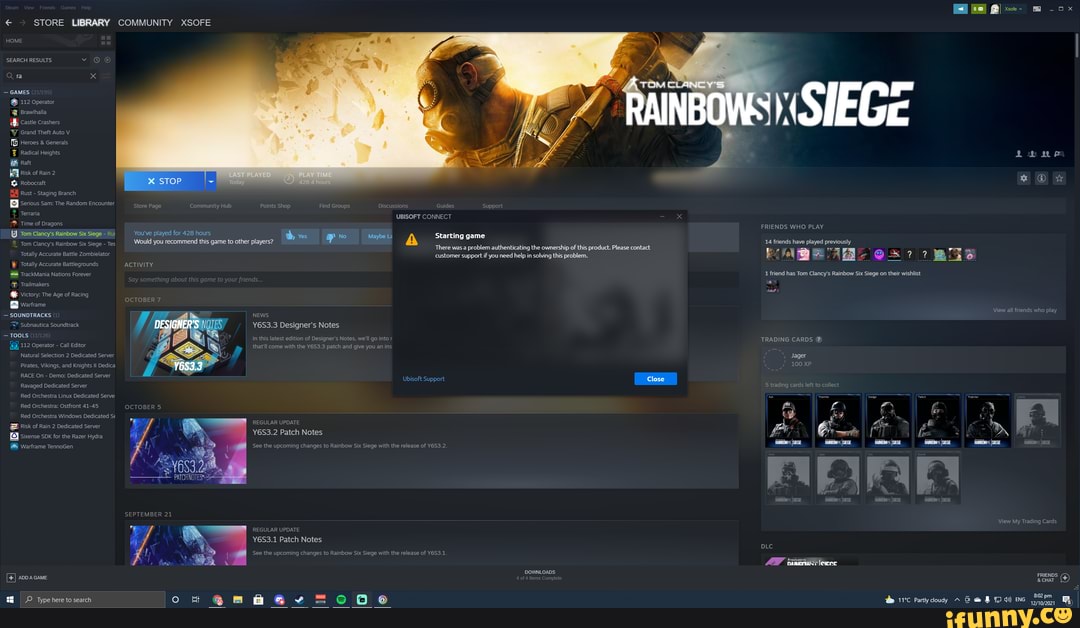Open green inbox notifications icon
The height and width of the screenshot is (628, 1080).
tap(978, 9)
